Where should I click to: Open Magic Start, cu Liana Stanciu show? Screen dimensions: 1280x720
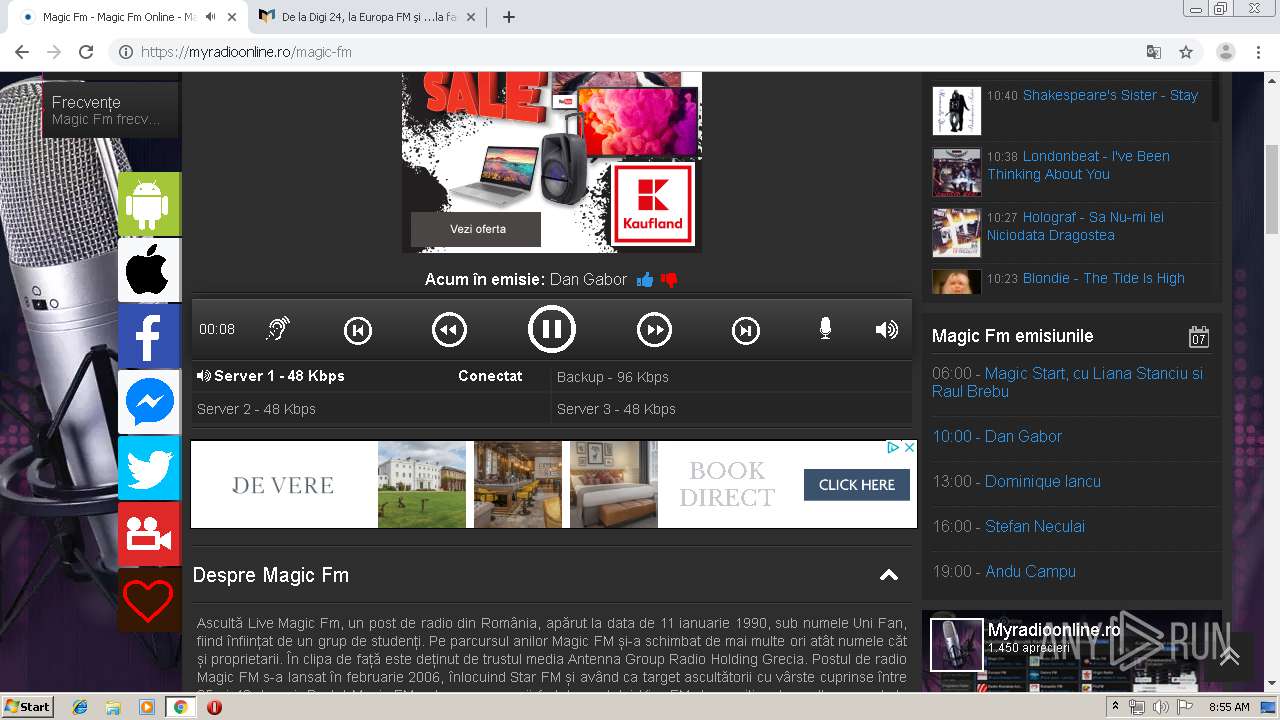pyautogui.click(x=1067, y=382)
